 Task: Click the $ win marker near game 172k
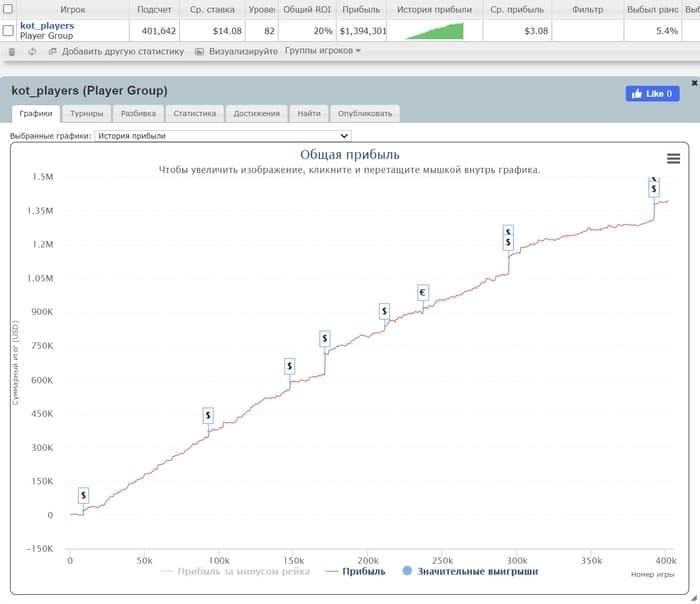325,338
